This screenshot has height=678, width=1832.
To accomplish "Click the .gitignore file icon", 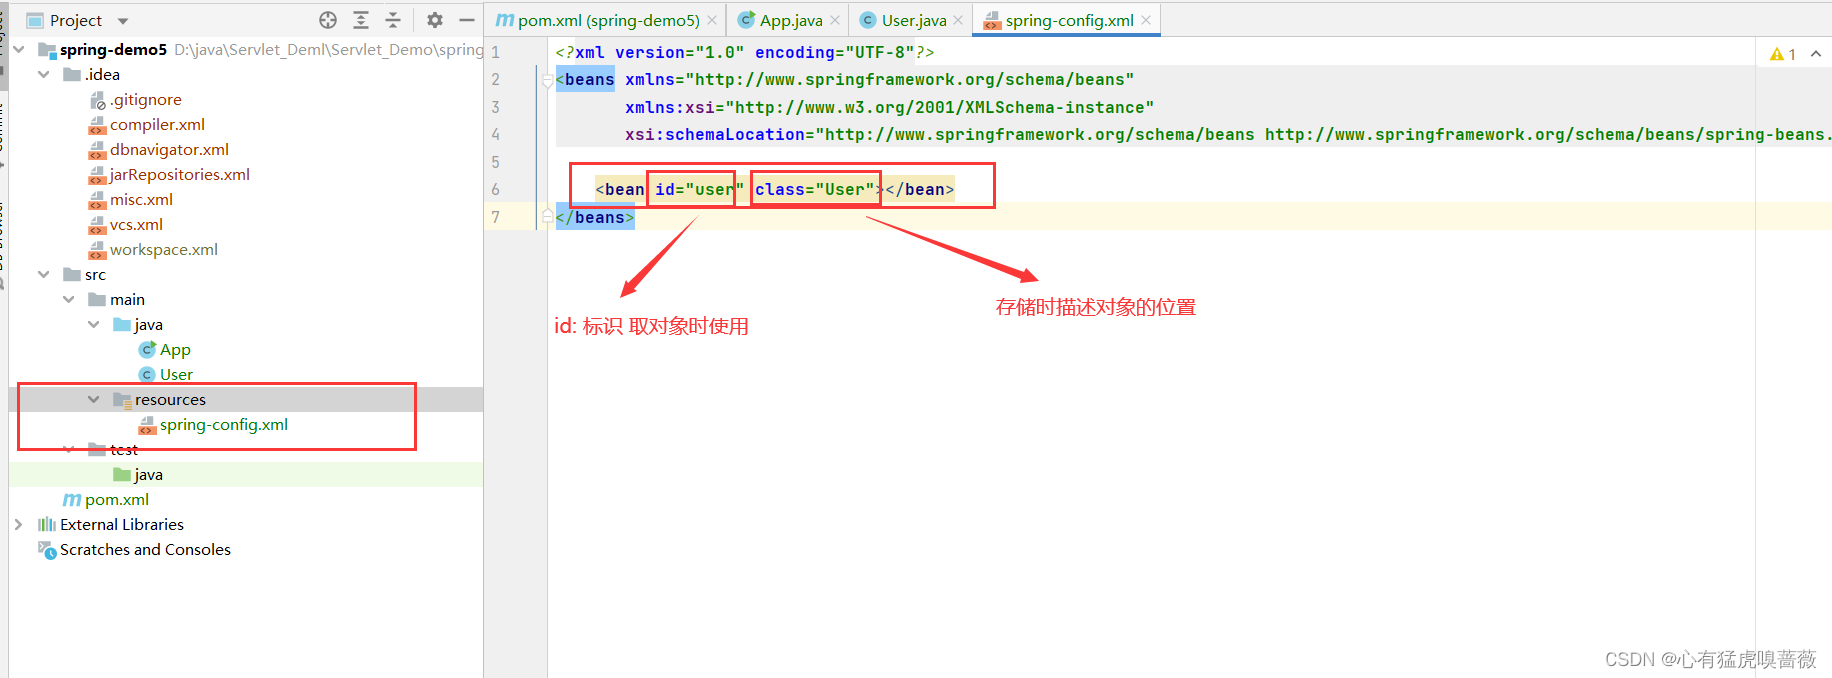I will (x=97, y=99).
